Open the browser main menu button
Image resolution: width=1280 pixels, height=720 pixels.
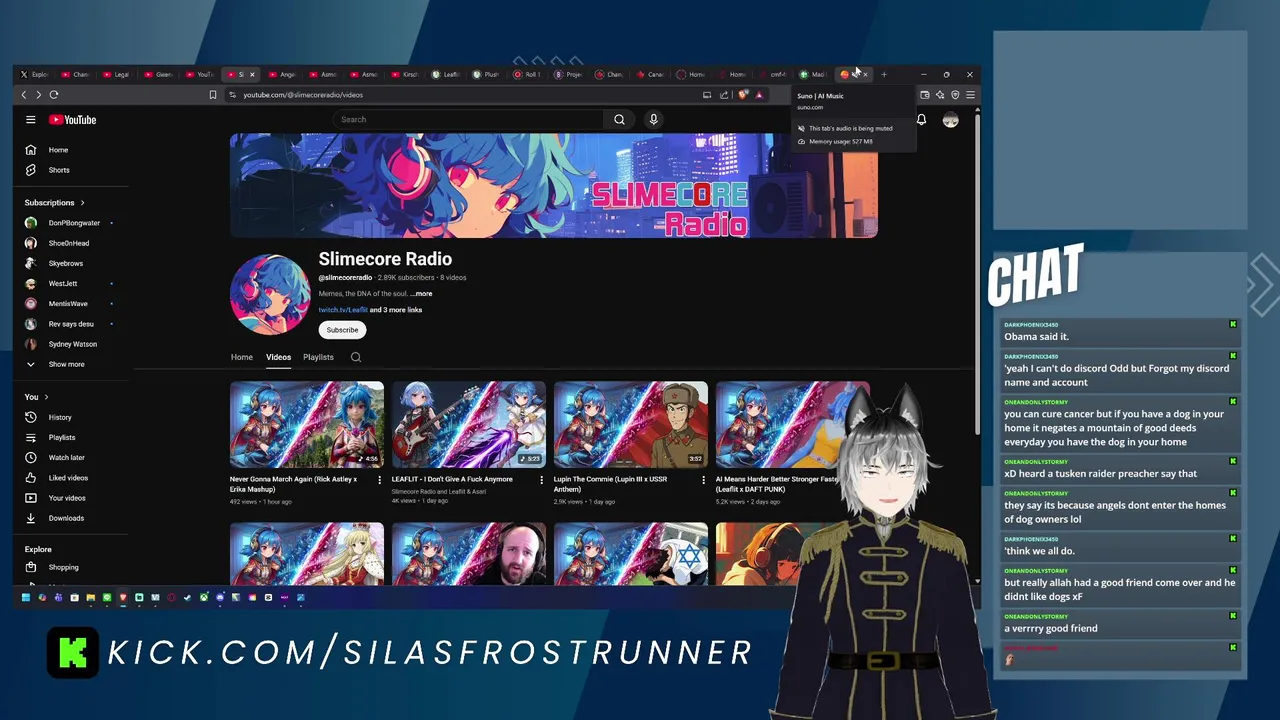click(x=970, y=95)
